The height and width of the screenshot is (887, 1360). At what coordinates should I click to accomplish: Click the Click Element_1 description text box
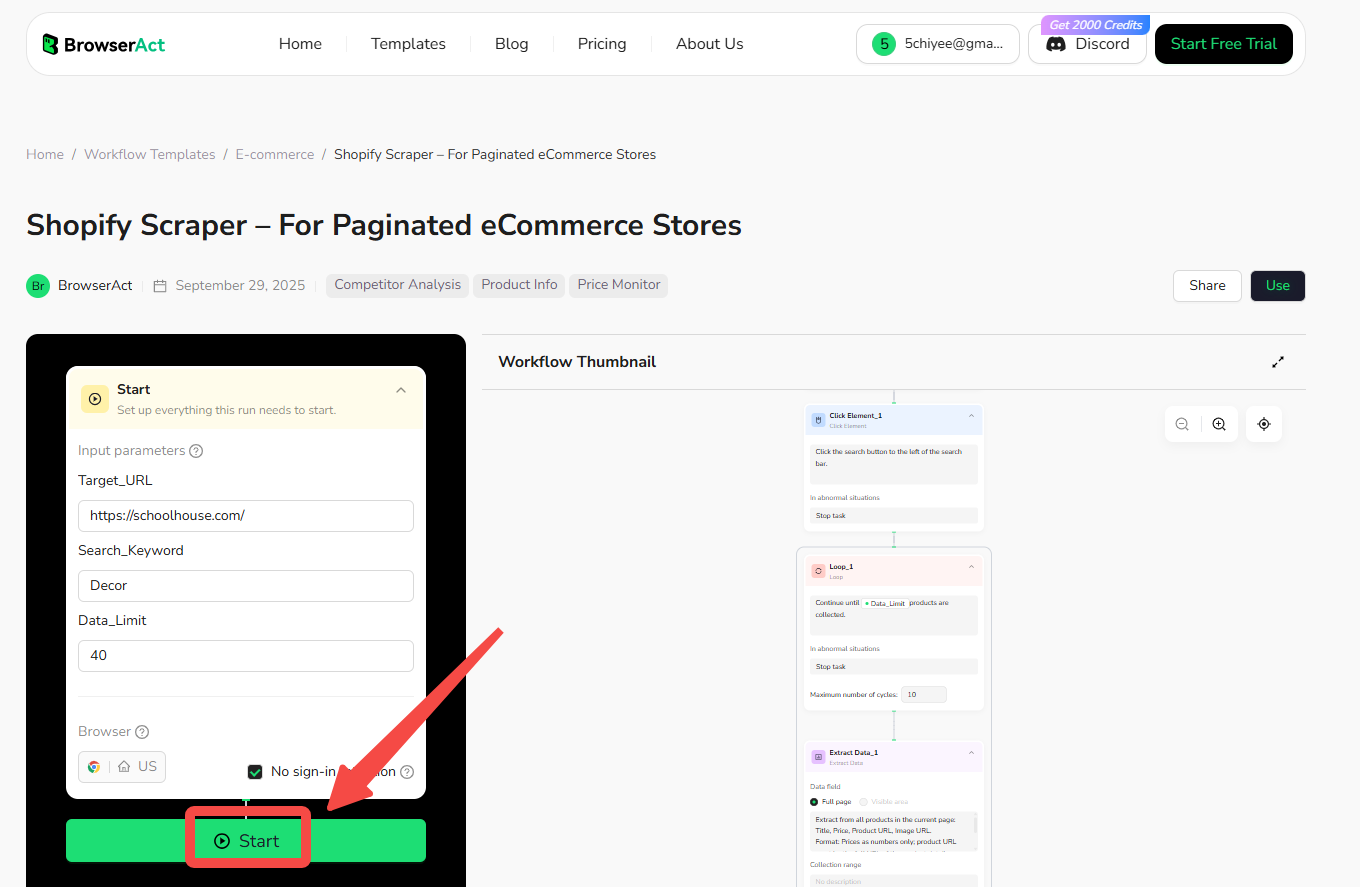[893, 464]
